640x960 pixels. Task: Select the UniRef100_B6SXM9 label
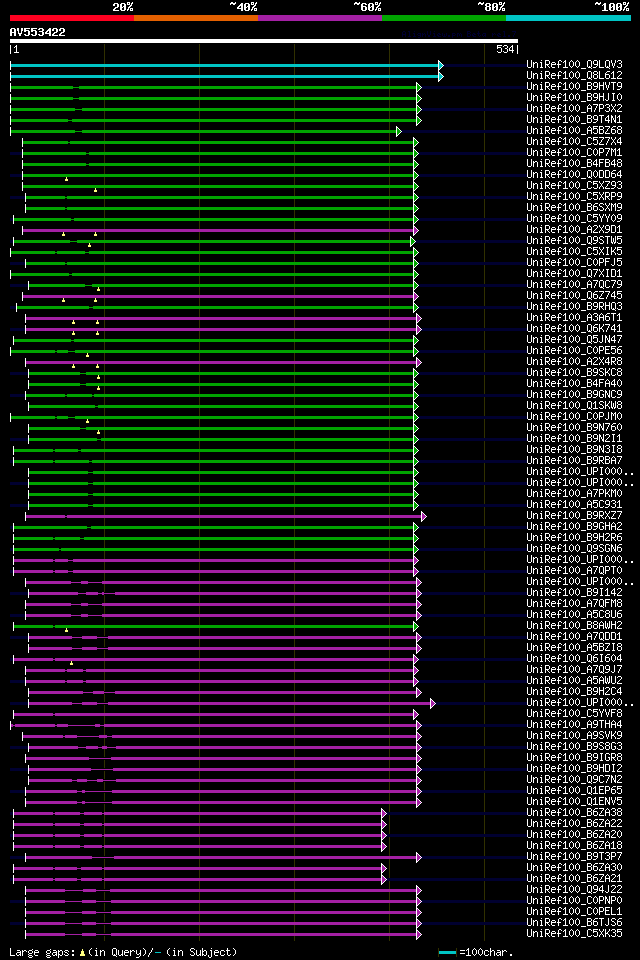[x=574, y=208]
